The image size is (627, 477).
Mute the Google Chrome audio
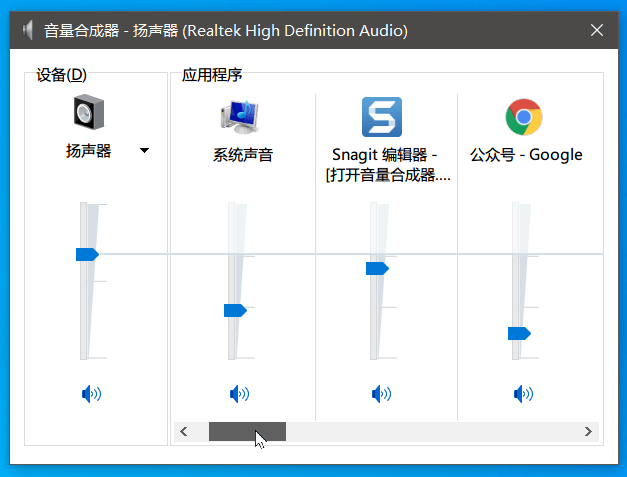click(x=523, y=394)
